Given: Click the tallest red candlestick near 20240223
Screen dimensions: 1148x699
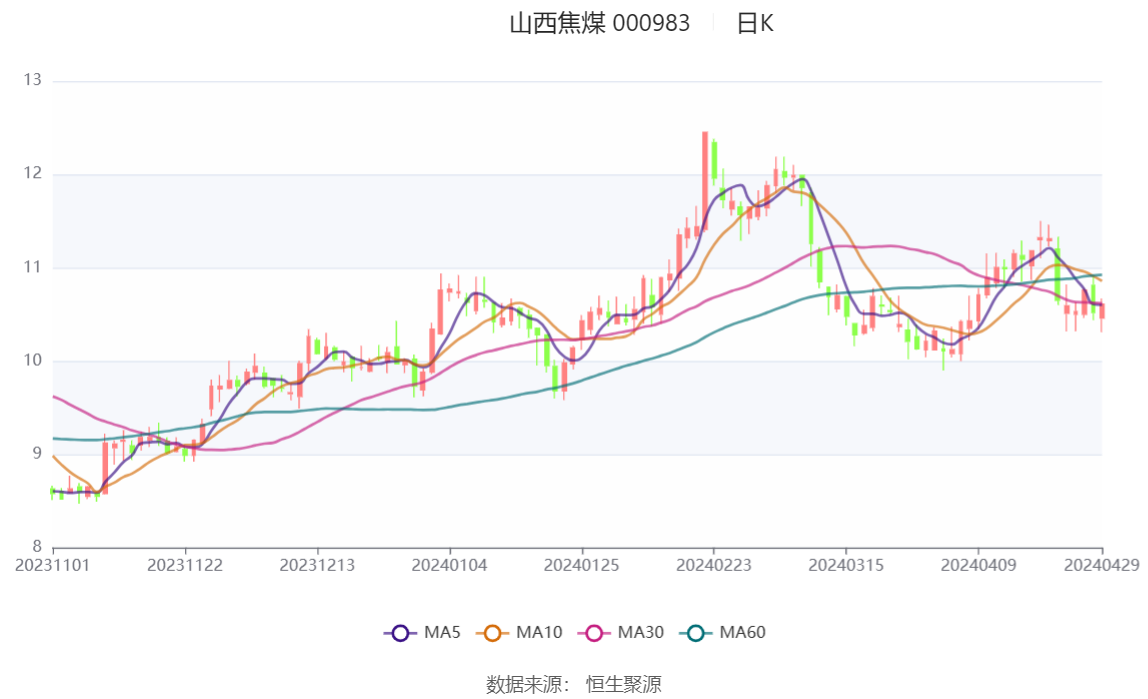Looking at the screenshot, I should [705, 181].
